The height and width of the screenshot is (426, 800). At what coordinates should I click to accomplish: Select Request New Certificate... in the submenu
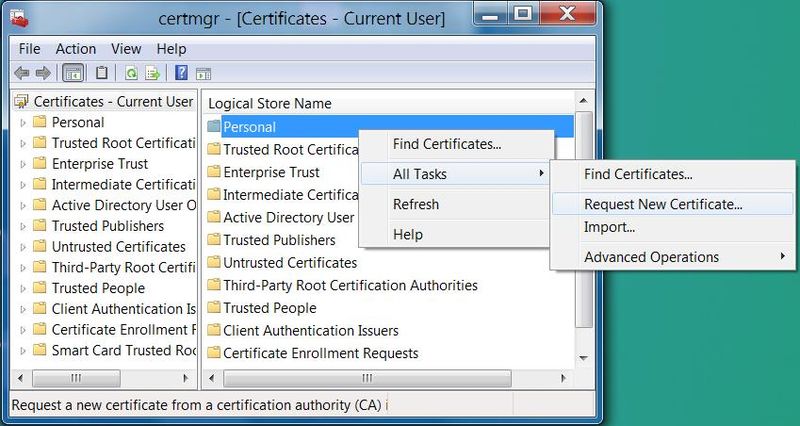point(672,204)
